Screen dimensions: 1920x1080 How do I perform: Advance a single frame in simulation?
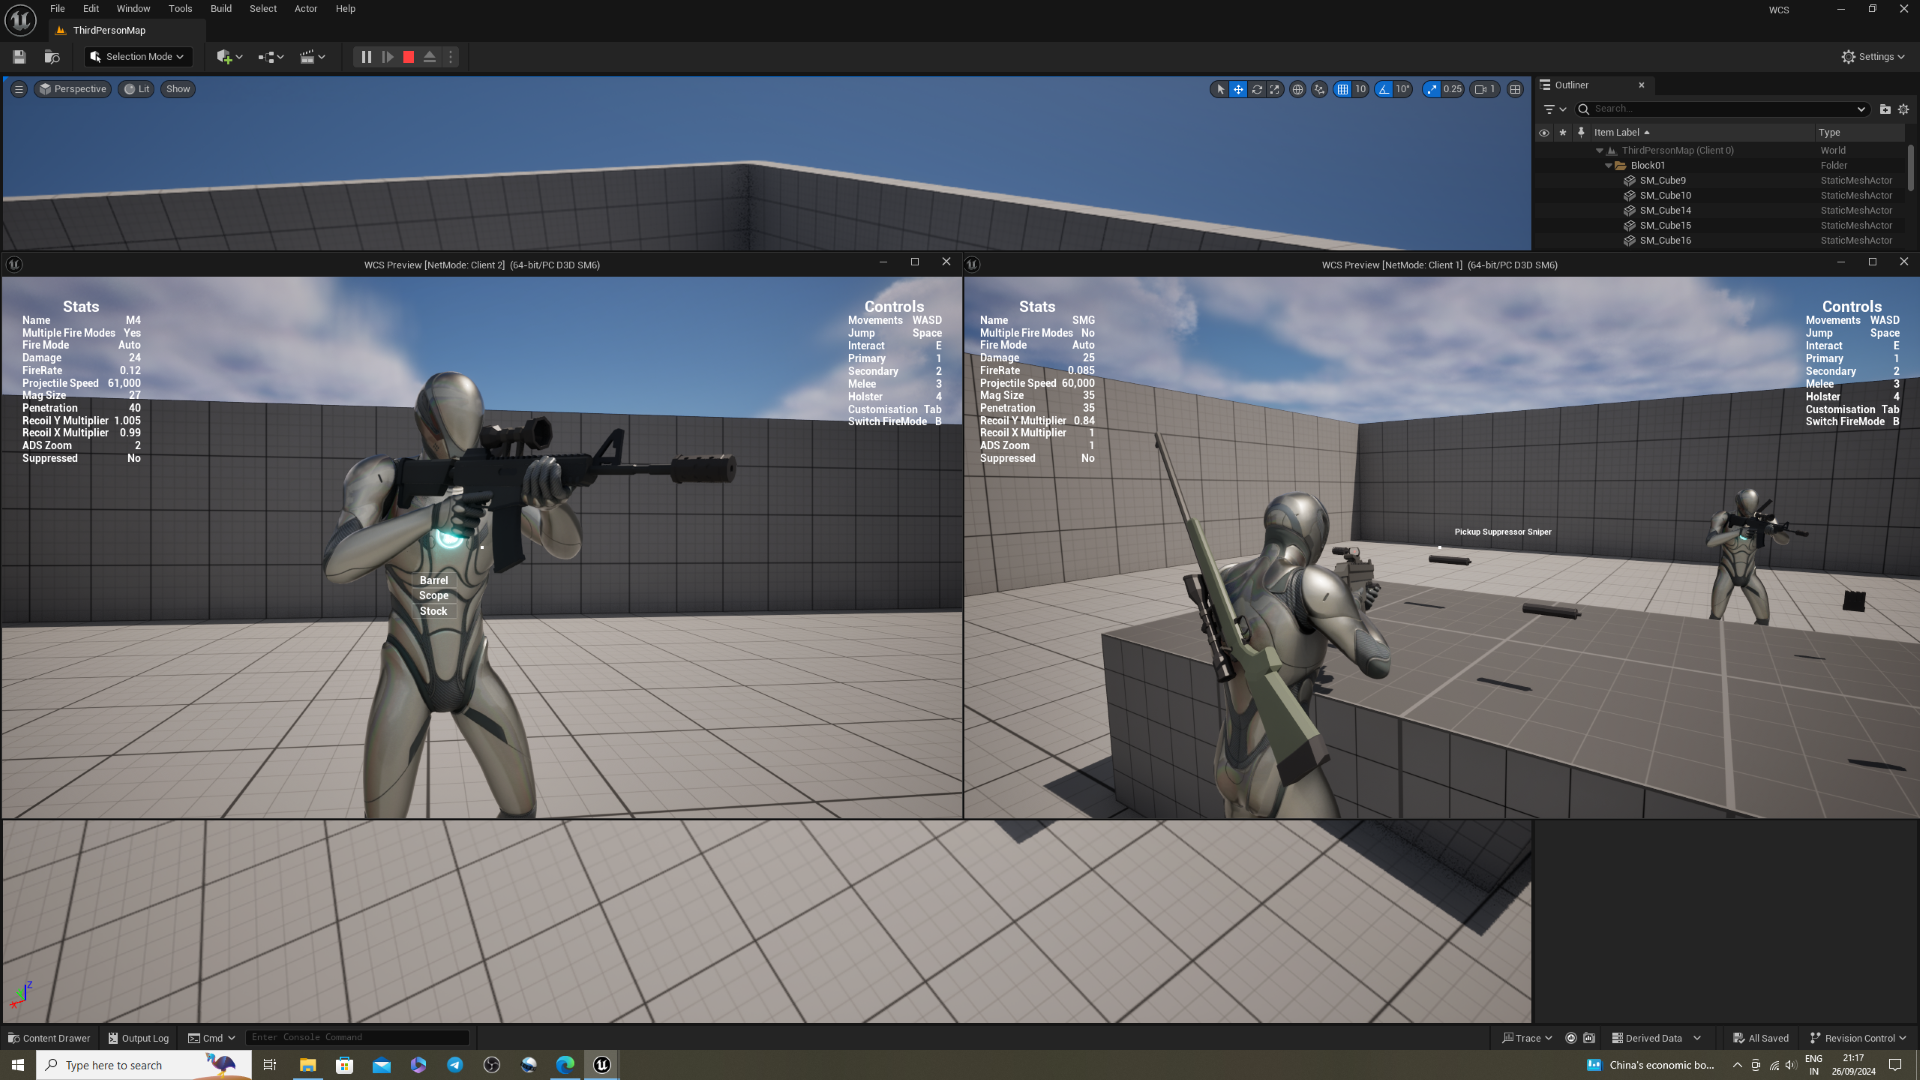point(388,57)
